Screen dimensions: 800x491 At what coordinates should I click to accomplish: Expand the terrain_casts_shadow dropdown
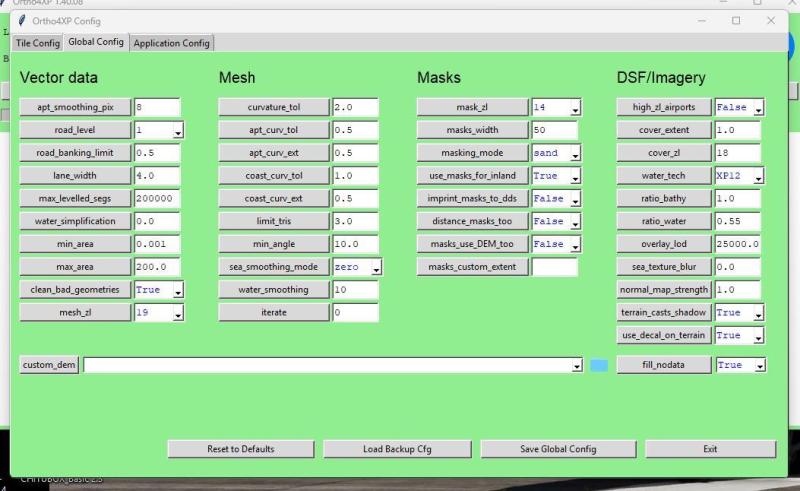pyautogui.click(x=758, y=314)
